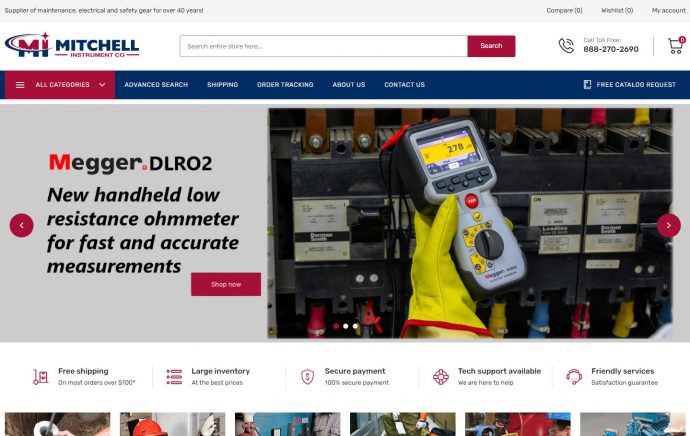Go to previous slide with left arrow
This screenshot has width=690, height=436.
click(x=22, y=225)
